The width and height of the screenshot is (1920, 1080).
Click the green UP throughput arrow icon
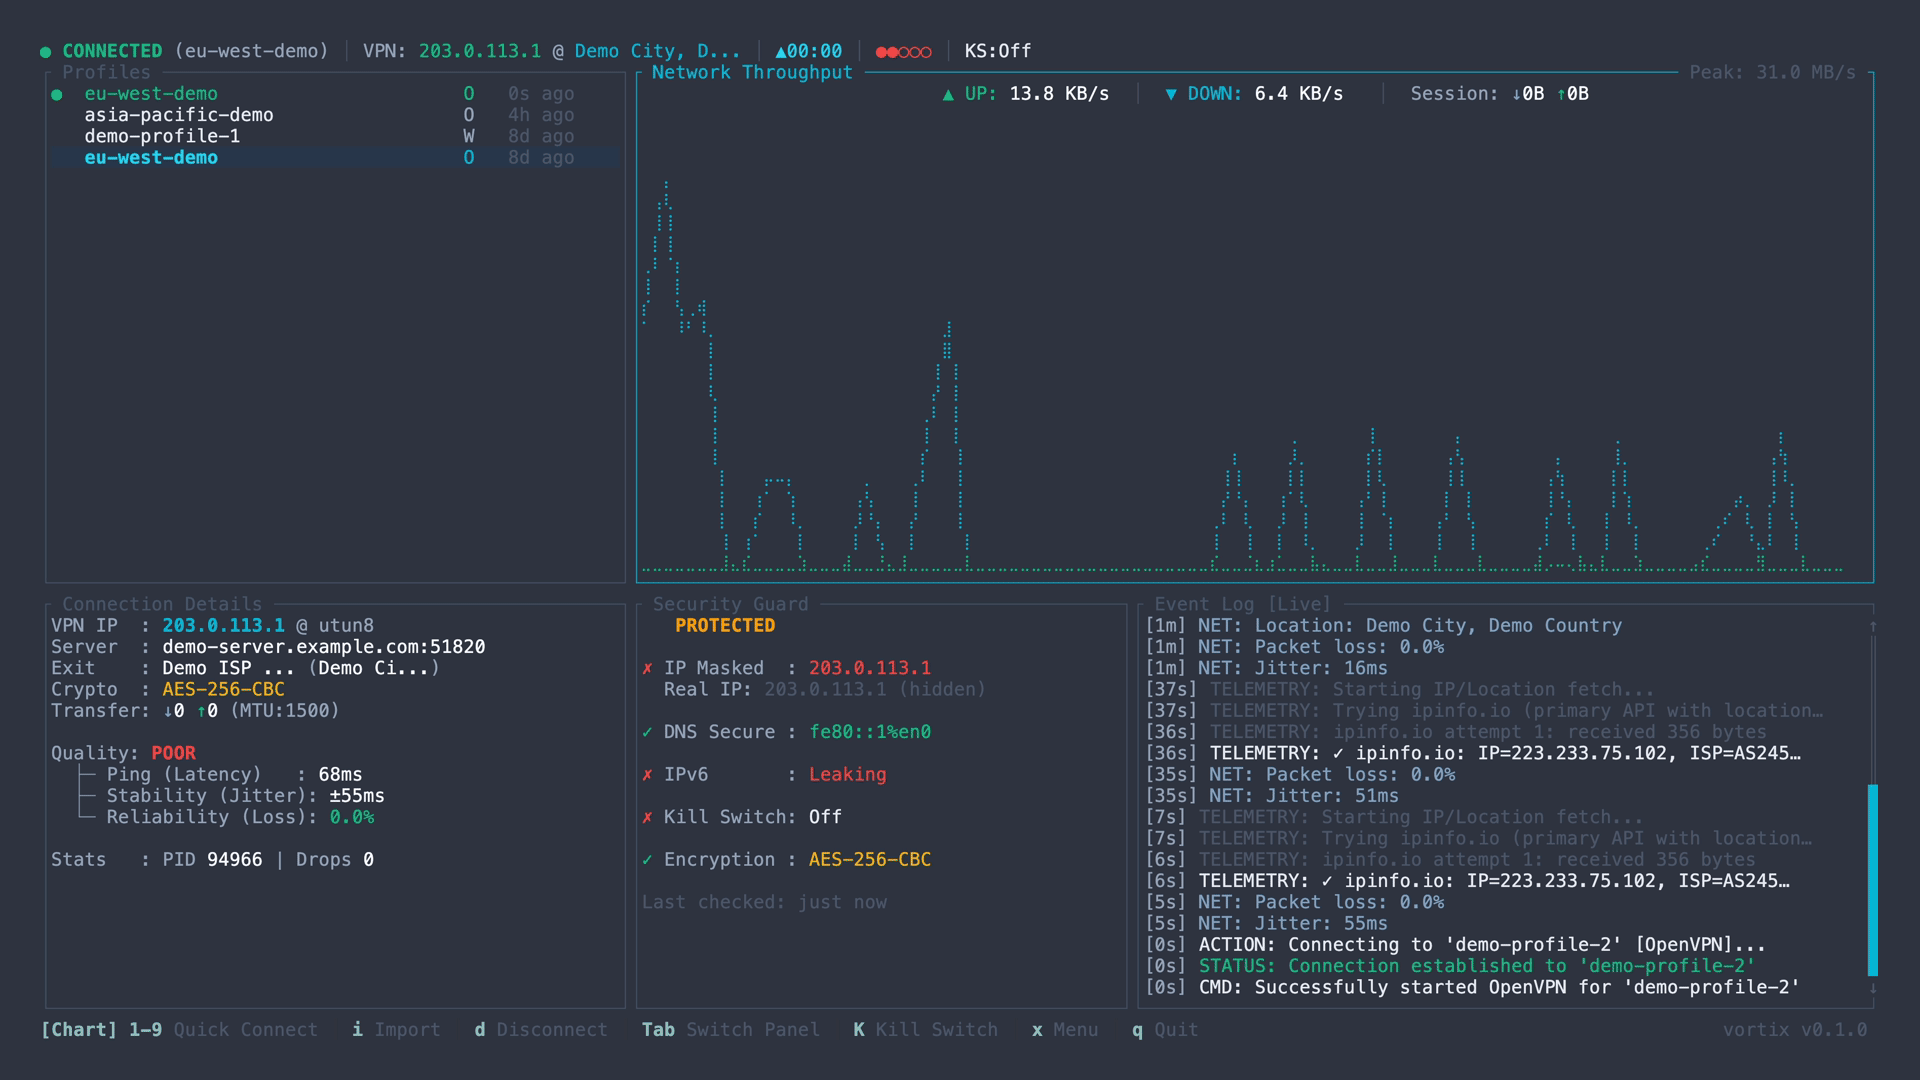point(947,93)
